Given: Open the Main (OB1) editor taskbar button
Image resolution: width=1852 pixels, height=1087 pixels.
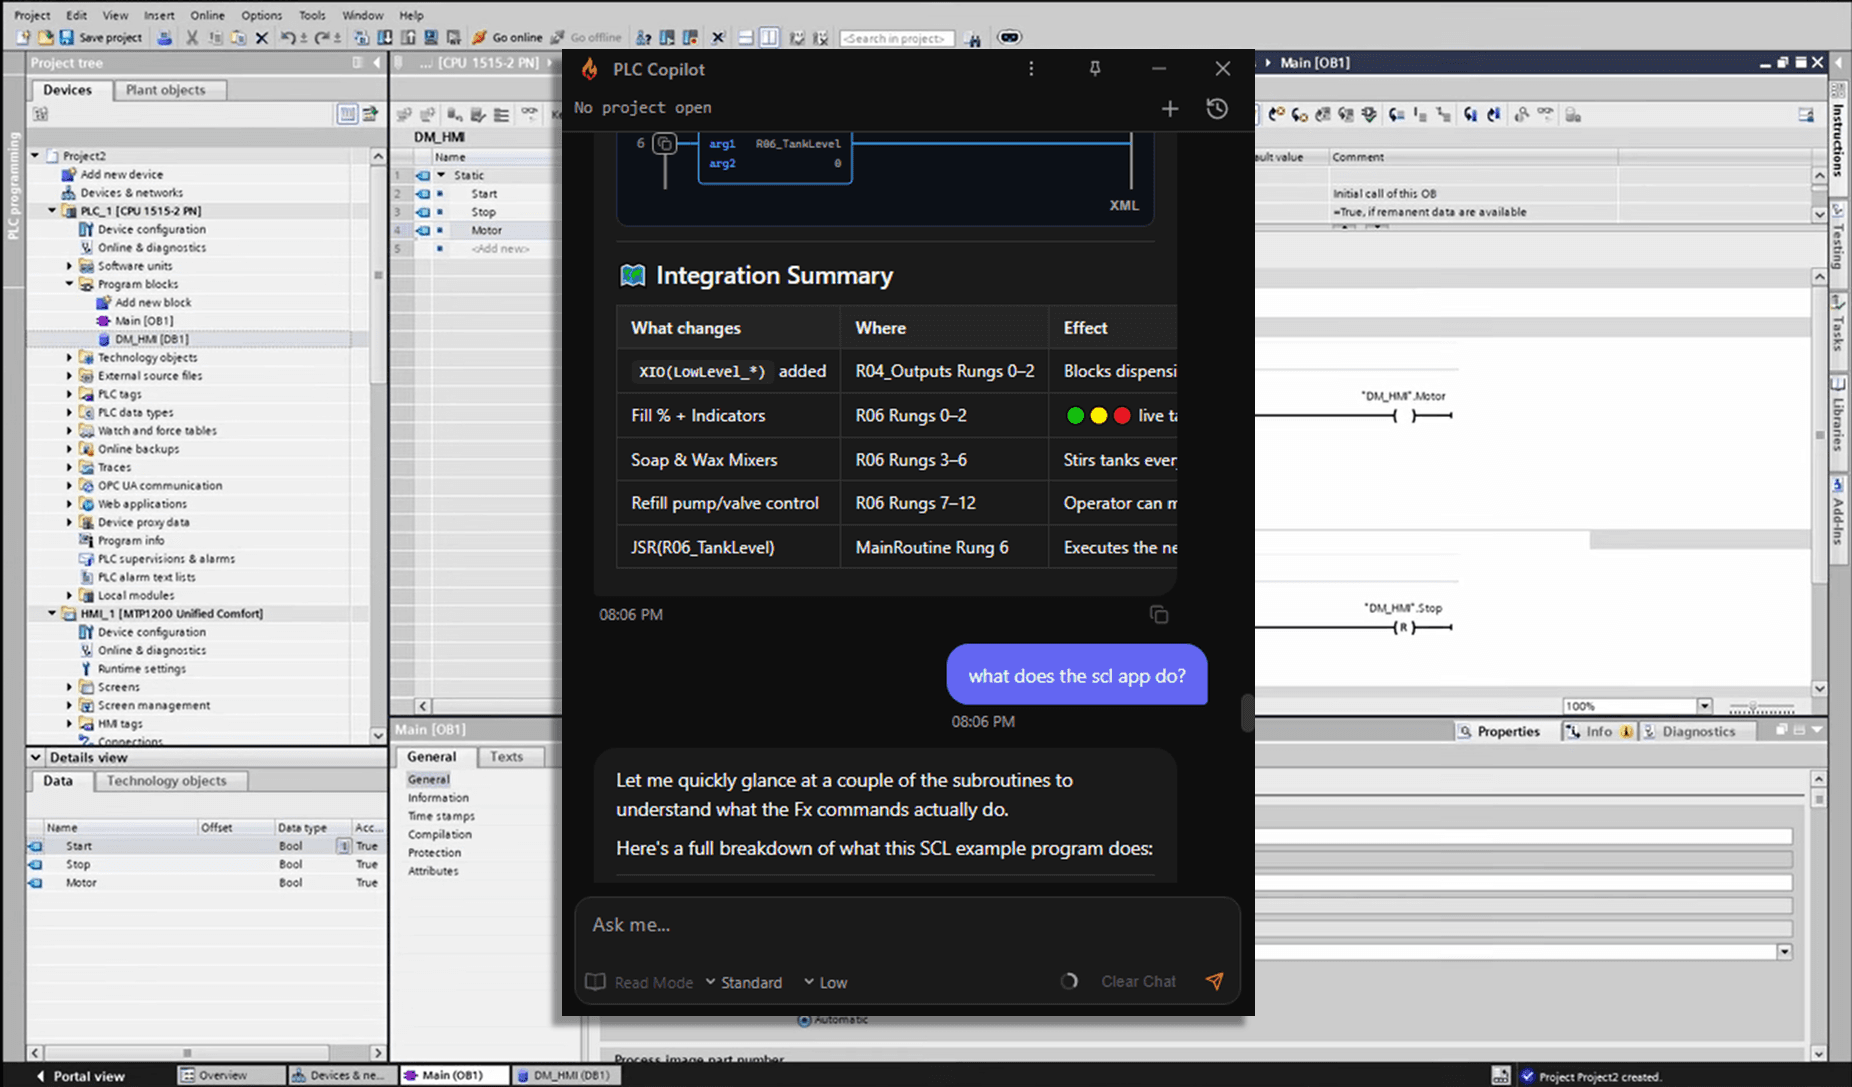Looking at the screenshot, I should click(453, 1075).
